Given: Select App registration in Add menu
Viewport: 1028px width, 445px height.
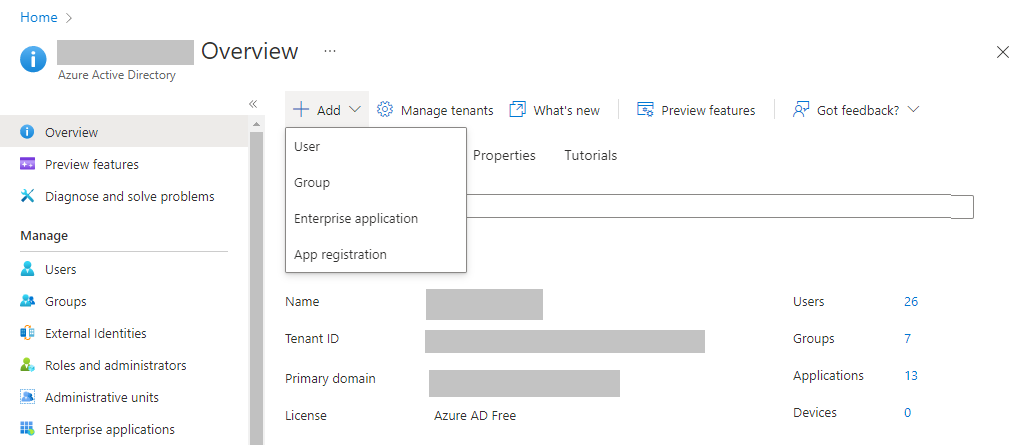Looking at the screenshot, I should coord(376,254).
